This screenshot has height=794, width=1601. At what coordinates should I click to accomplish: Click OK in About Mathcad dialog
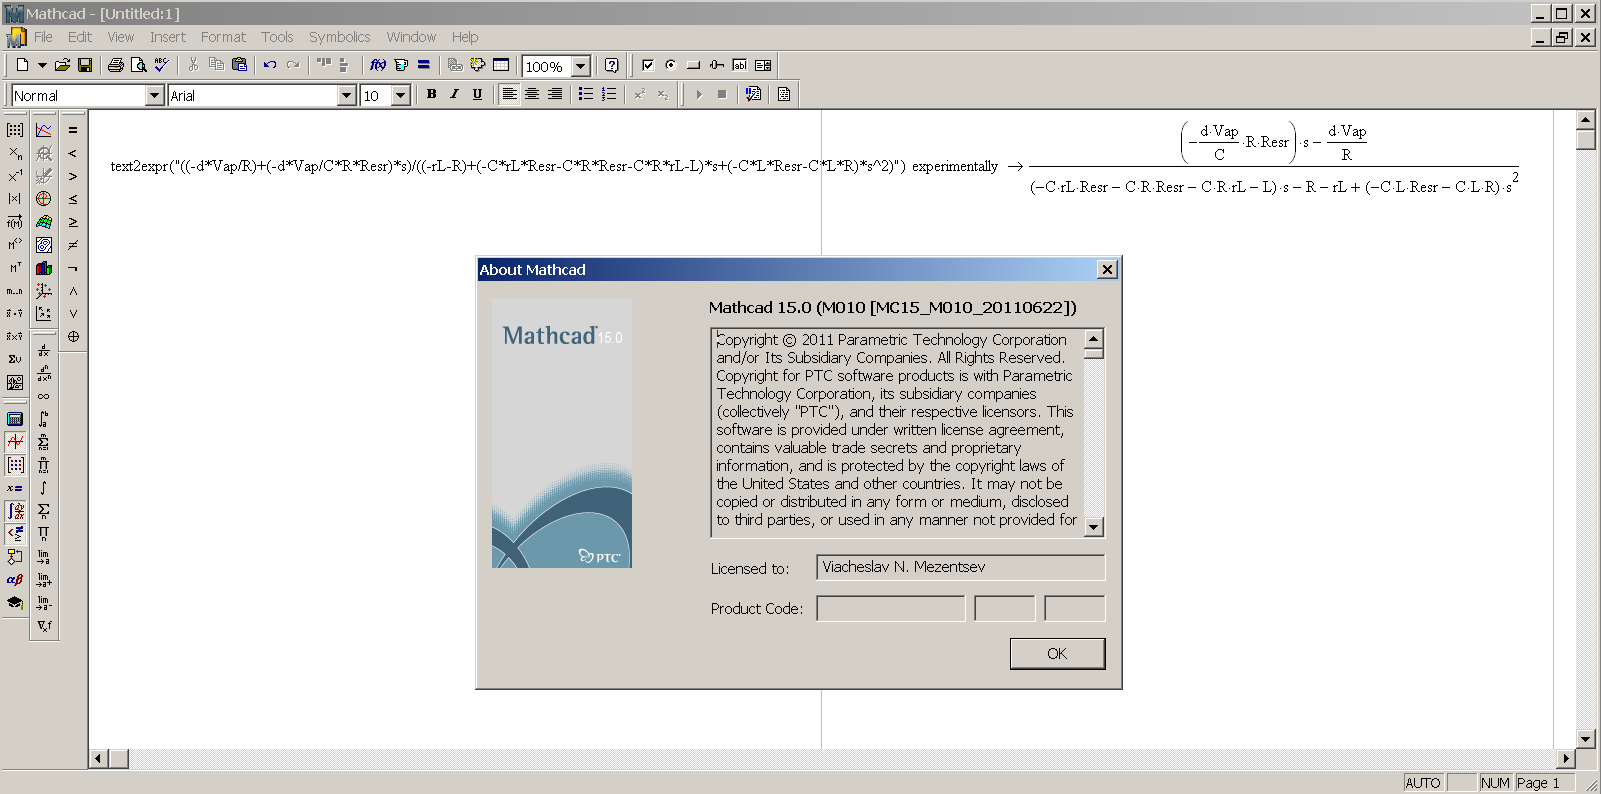click(x=1057, y=653)
